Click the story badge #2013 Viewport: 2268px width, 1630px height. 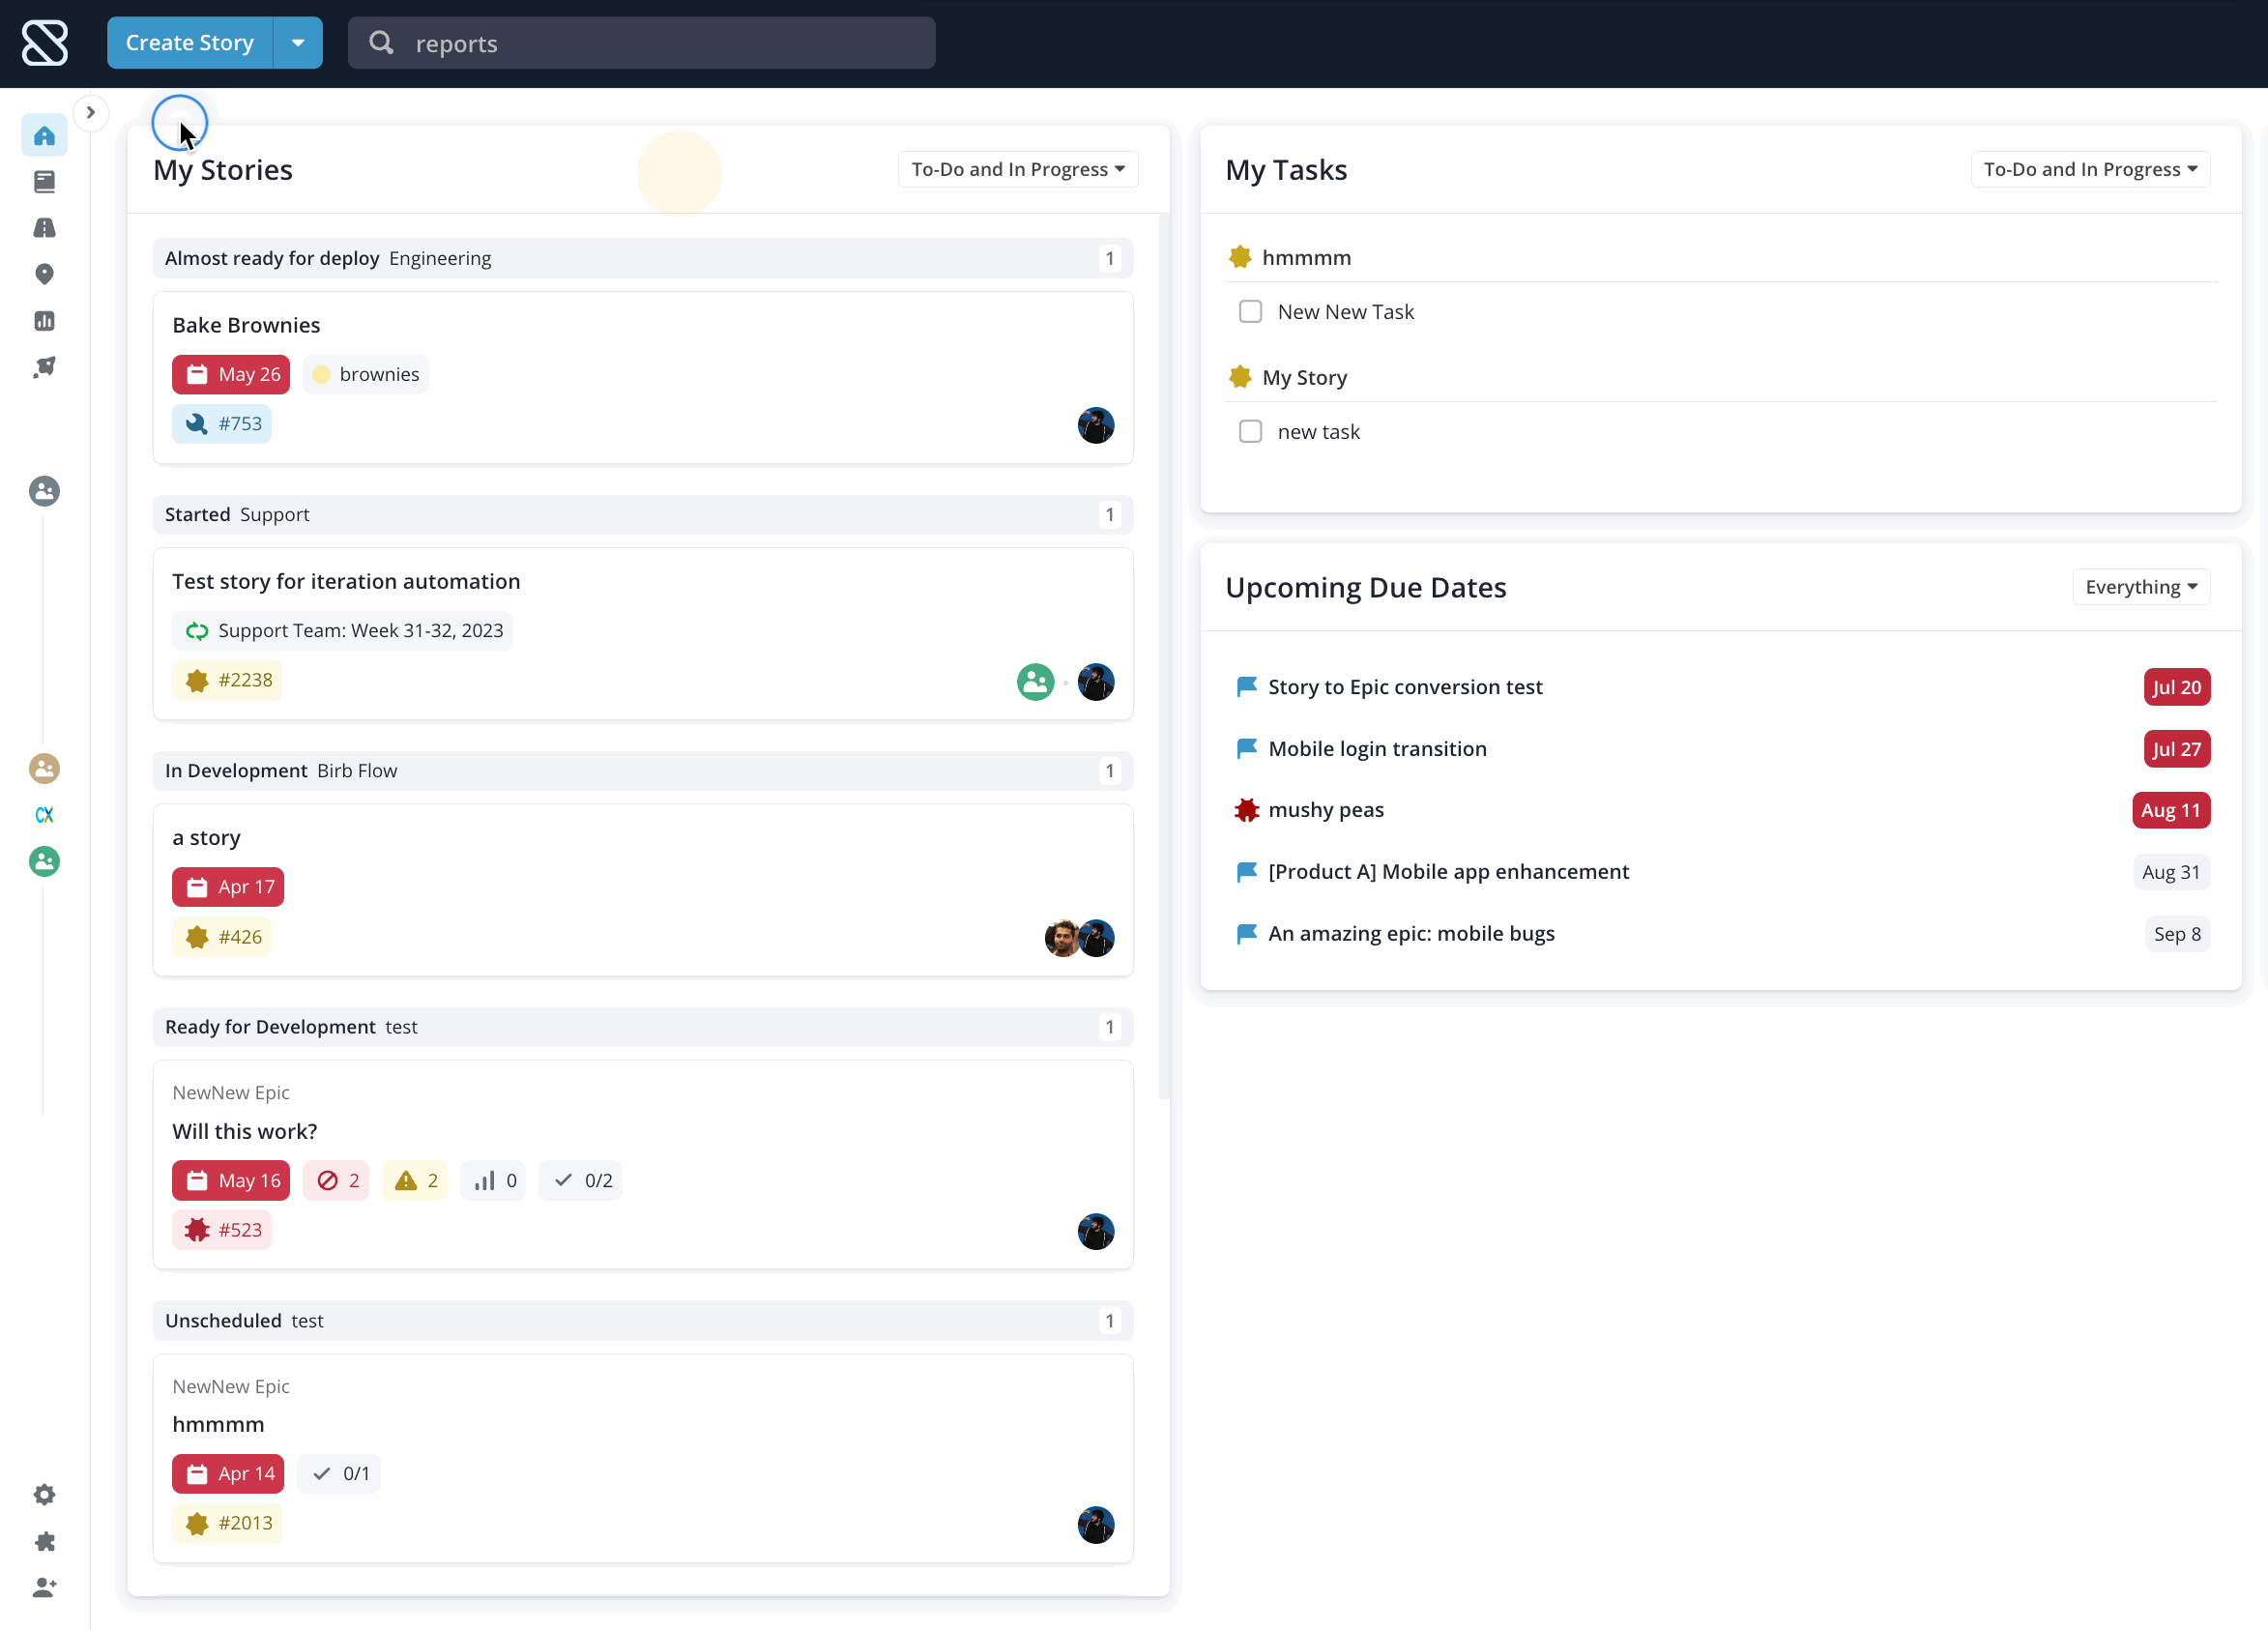click(x=227, y=1523)
